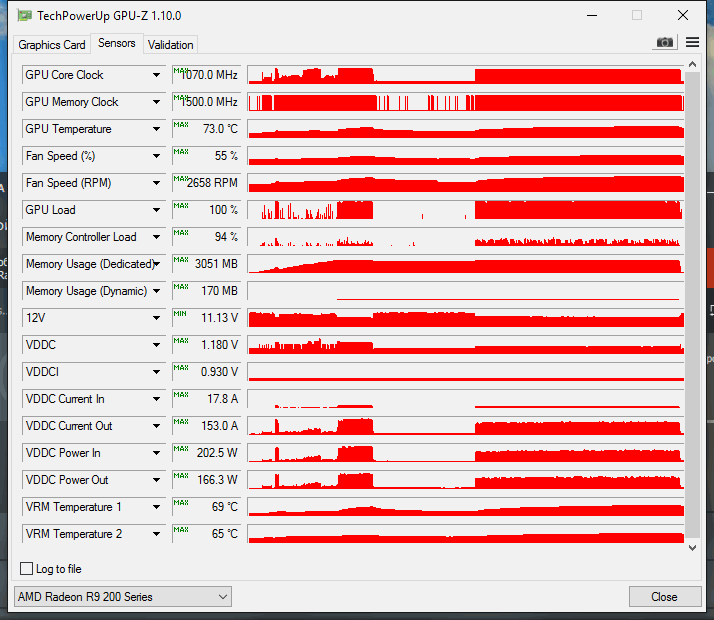Screen dimensions: 714x620
Task: Open the VDDC Current In dropdown
Action: pos(156,399)
